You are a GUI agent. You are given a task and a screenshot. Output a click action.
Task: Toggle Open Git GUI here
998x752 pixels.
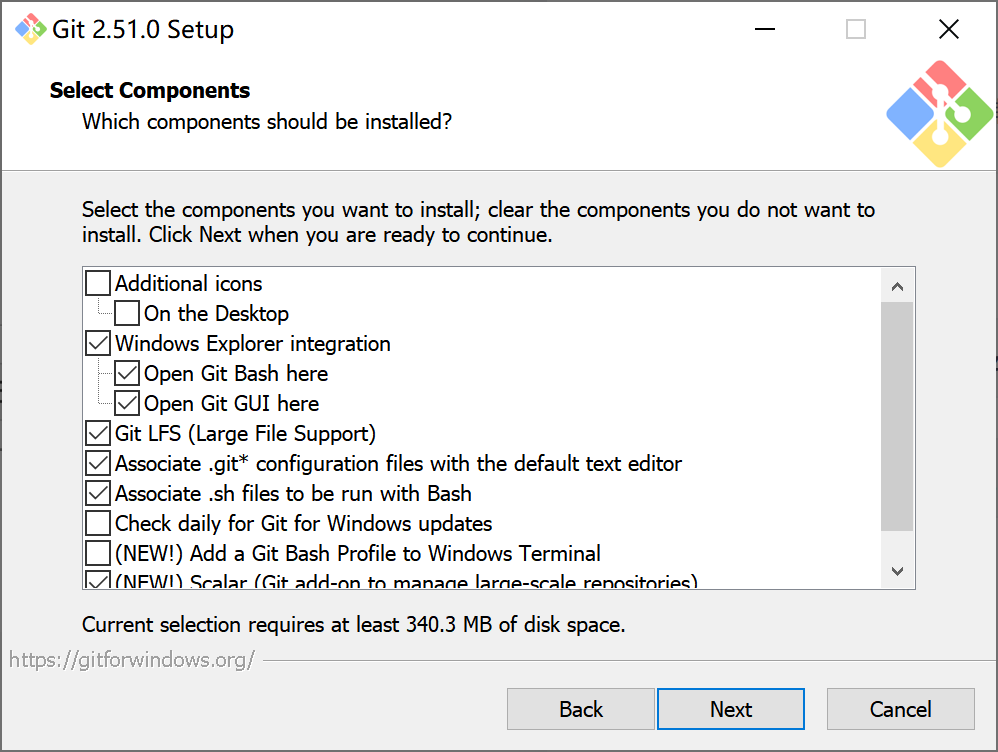pyautogui.click(x=127, y=403)
